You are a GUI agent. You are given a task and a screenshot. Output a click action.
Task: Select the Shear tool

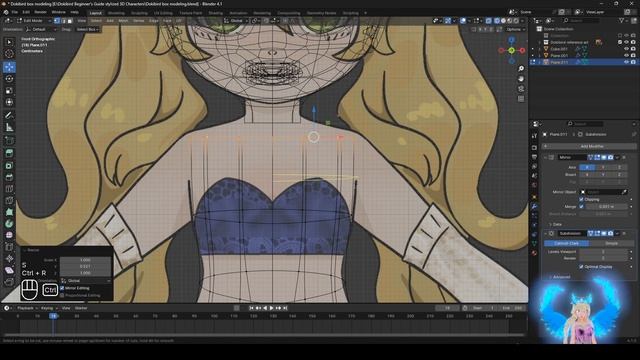9,270
